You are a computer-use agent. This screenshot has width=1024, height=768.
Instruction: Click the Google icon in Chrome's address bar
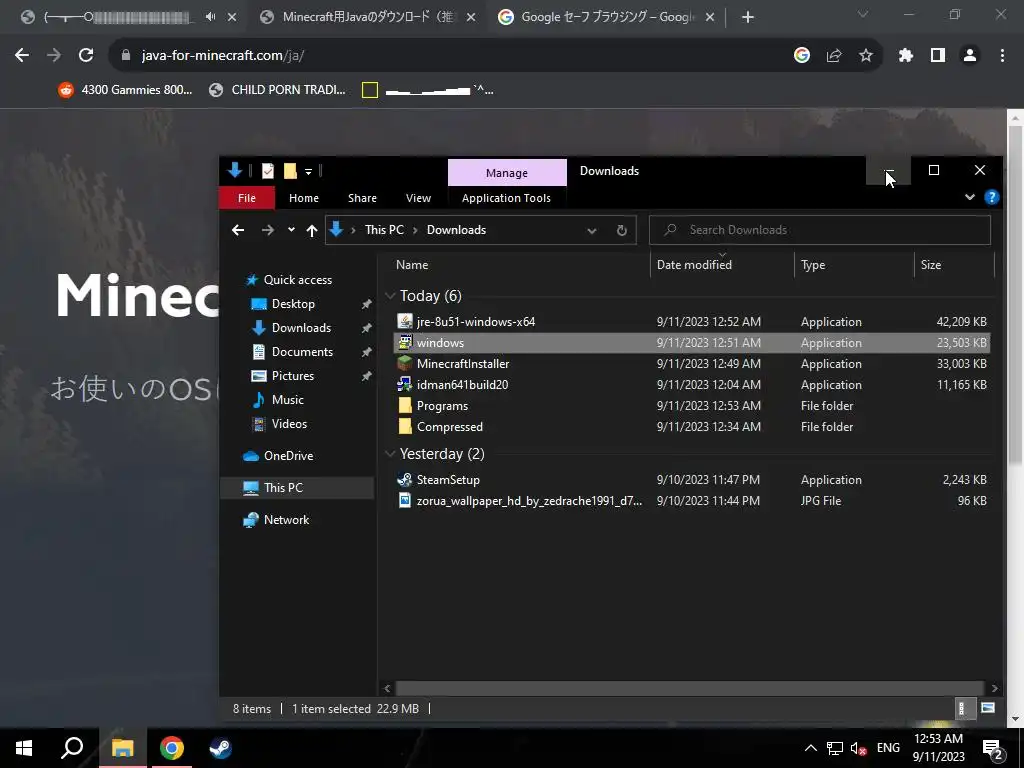click(x=802, y=56)
